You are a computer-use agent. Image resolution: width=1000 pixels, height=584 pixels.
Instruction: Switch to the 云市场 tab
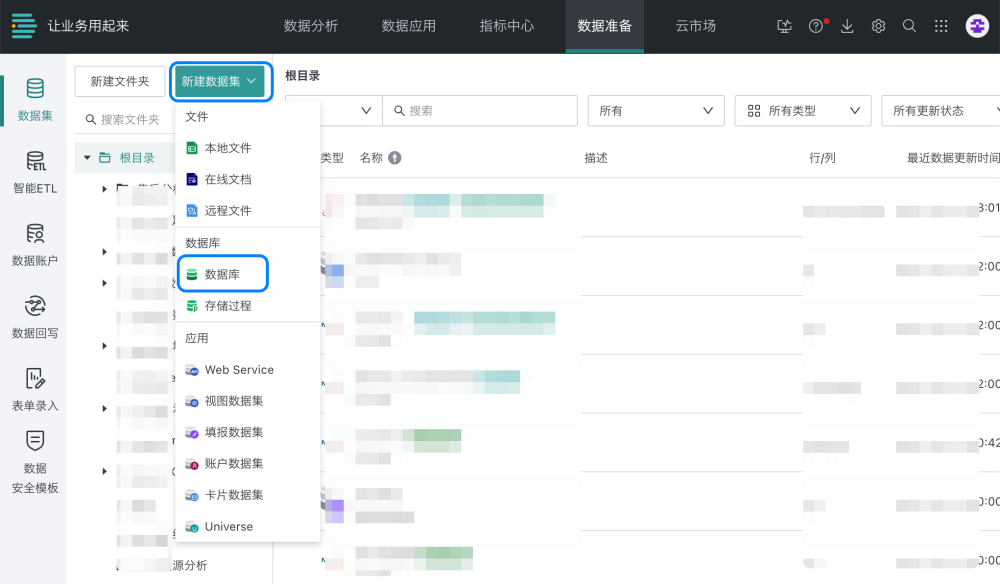(696, 26)
